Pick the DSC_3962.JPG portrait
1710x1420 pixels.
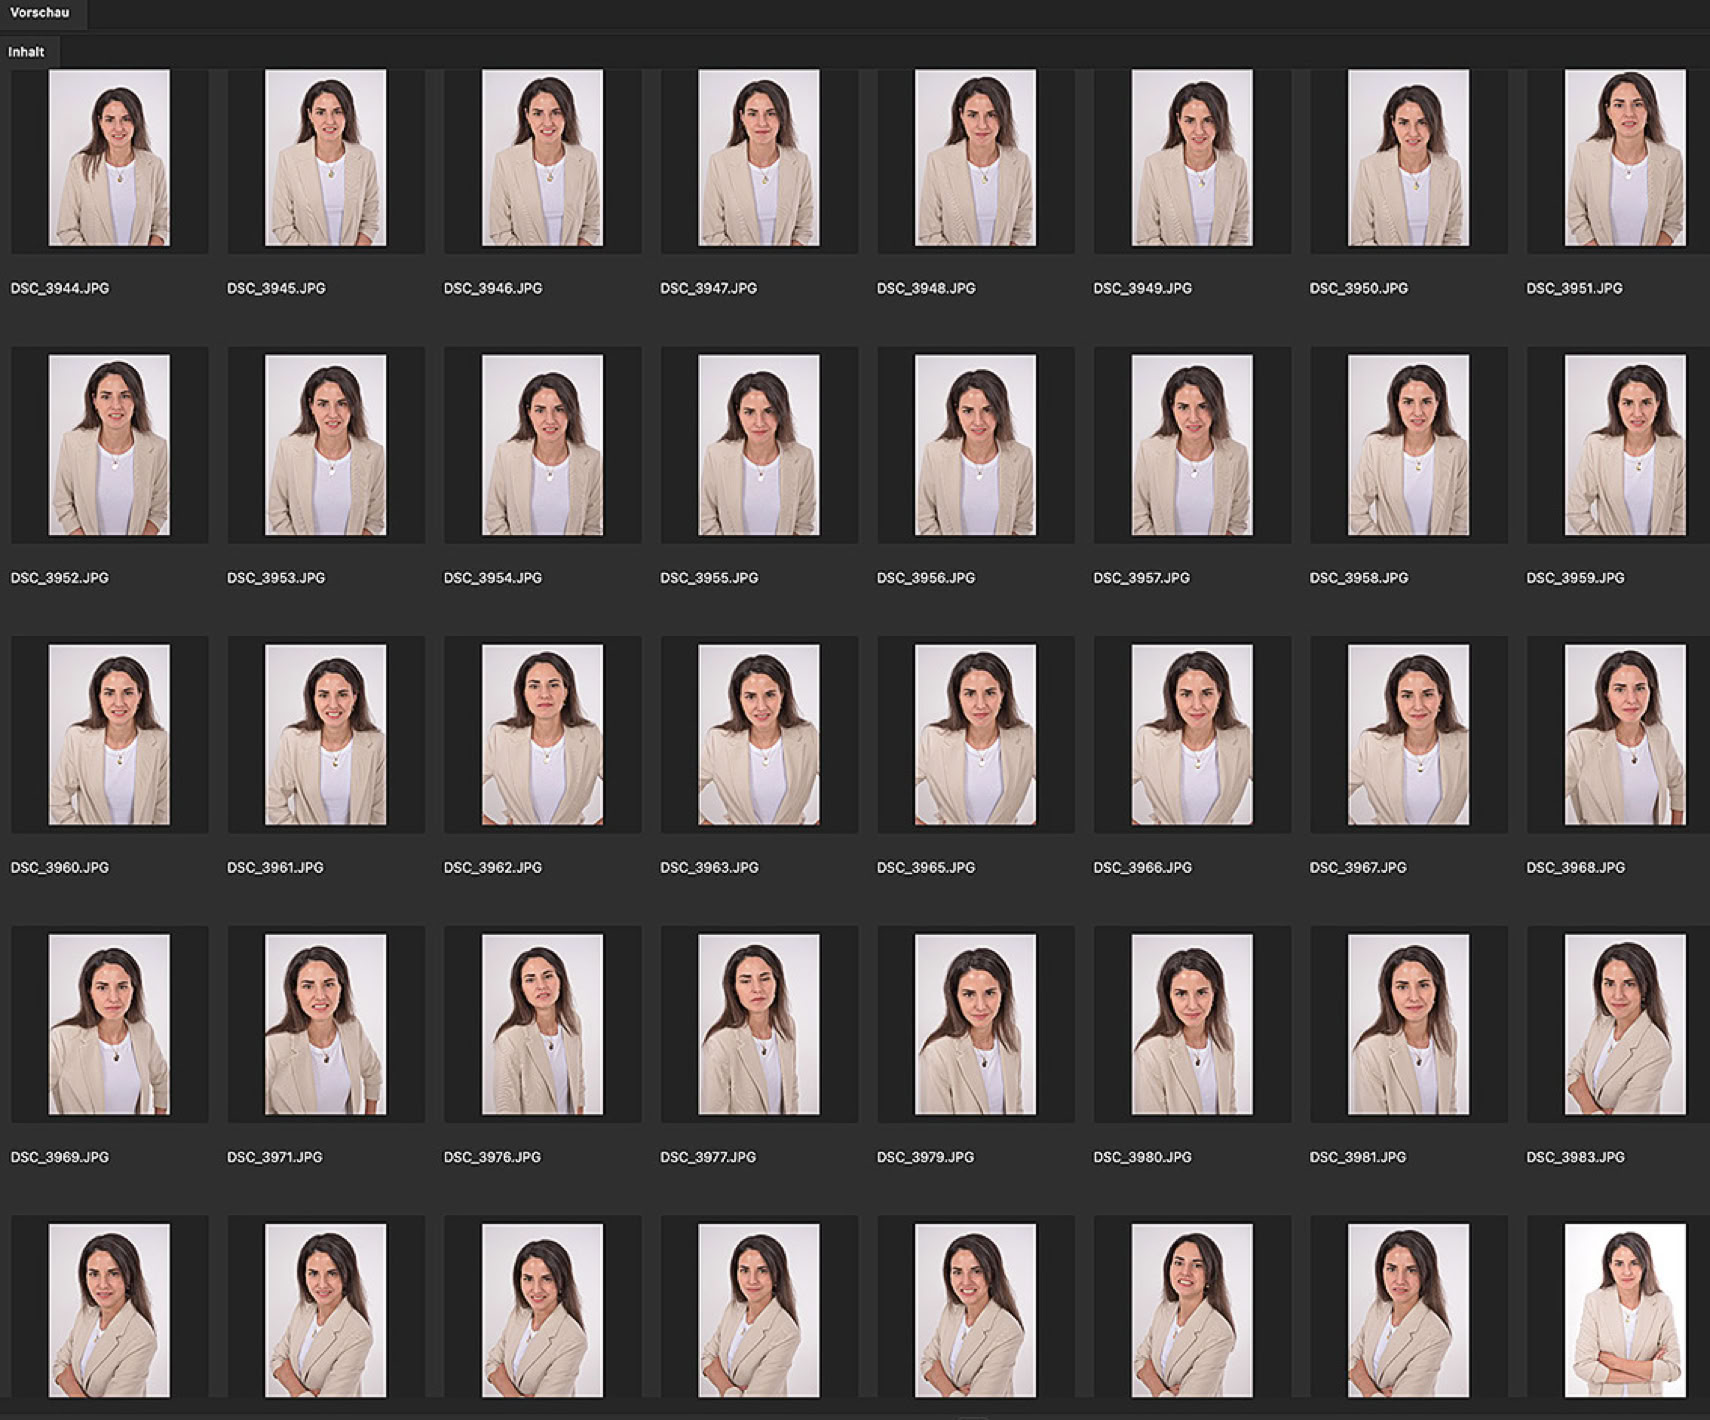pos(542,735)
